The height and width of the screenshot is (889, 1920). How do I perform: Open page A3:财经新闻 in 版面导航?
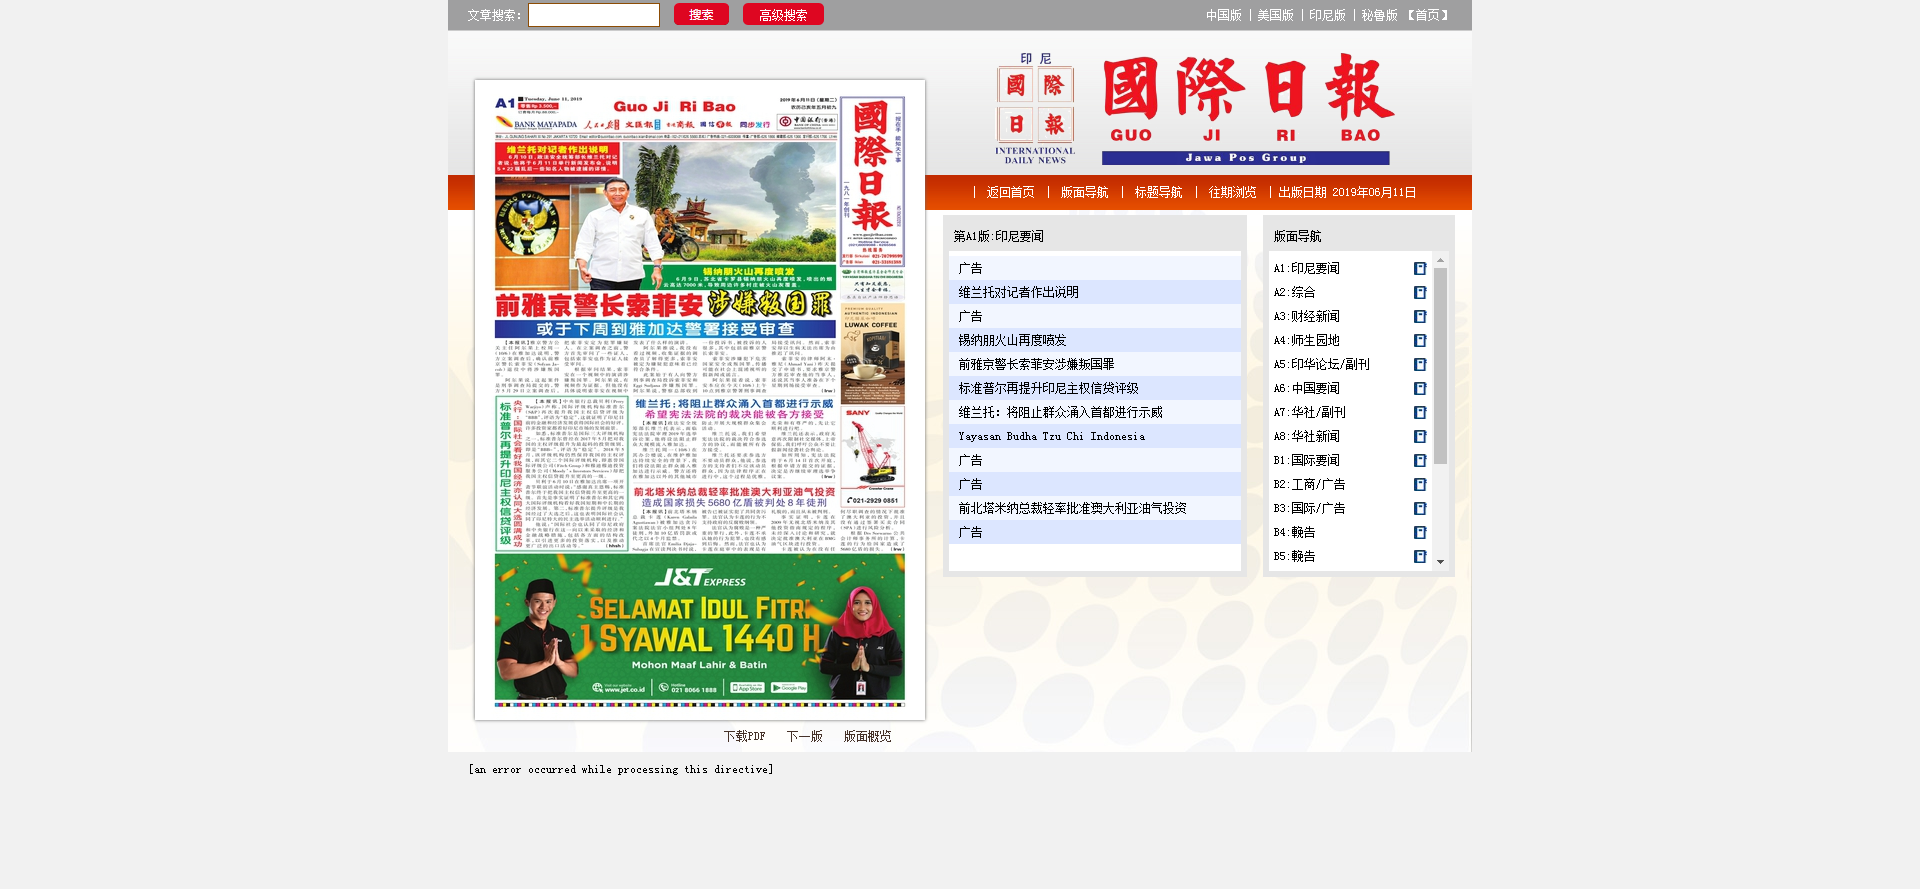point(1306,316)
